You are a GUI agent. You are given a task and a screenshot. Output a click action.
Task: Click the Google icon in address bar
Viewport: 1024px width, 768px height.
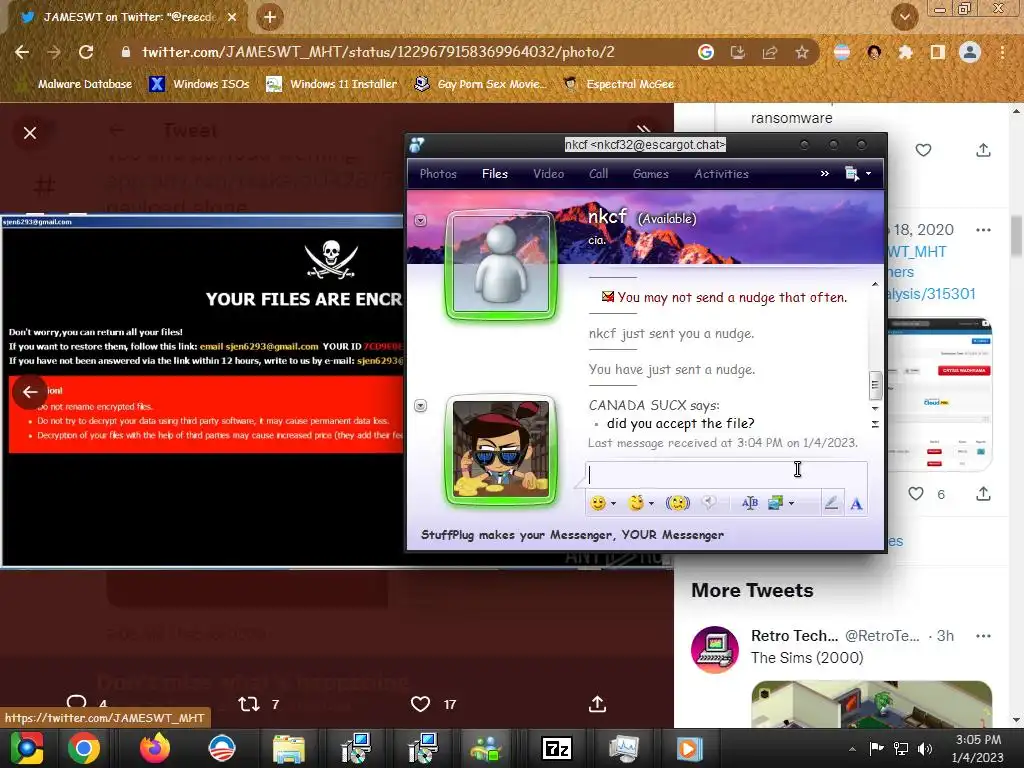706,52
